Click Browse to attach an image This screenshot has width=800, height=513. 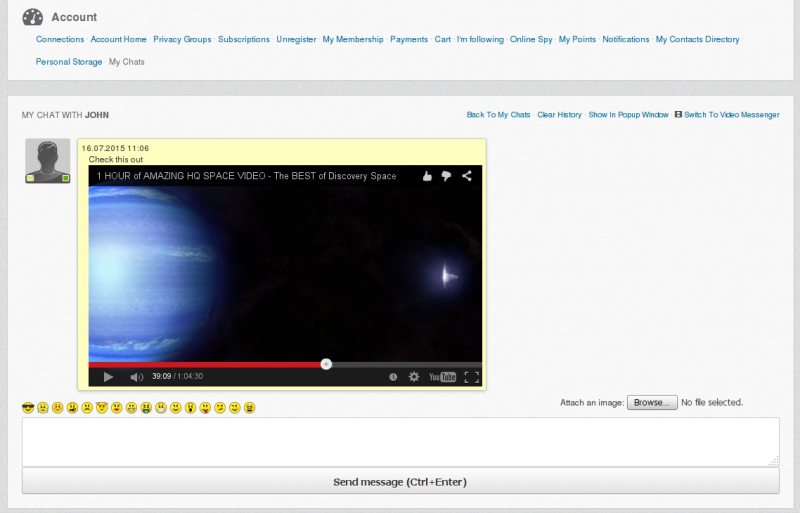[652, 402]
